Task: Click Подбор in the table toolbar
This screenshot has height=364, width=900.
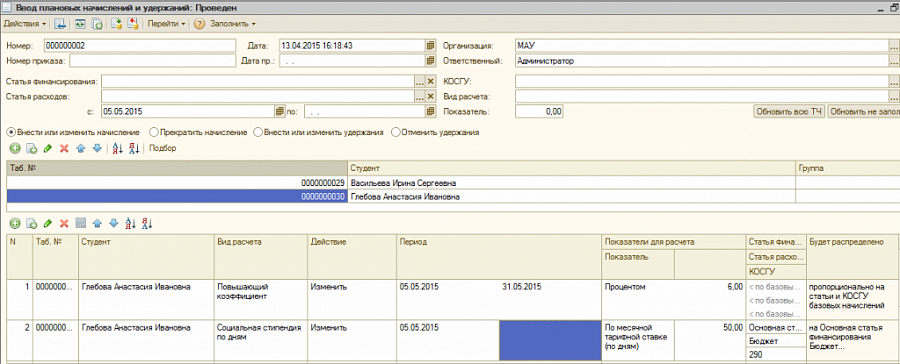Action: tap(162, 148)
